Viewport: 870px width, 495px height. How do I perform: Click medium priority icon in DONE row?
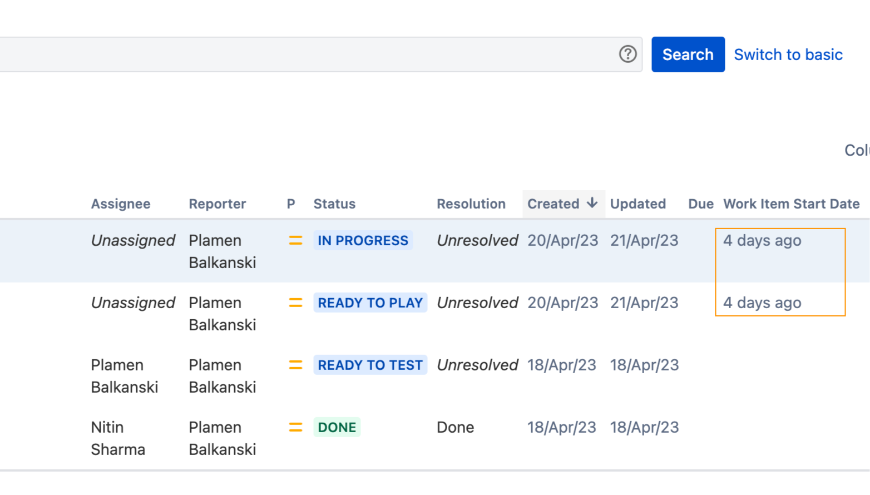[x=295, y=427]
